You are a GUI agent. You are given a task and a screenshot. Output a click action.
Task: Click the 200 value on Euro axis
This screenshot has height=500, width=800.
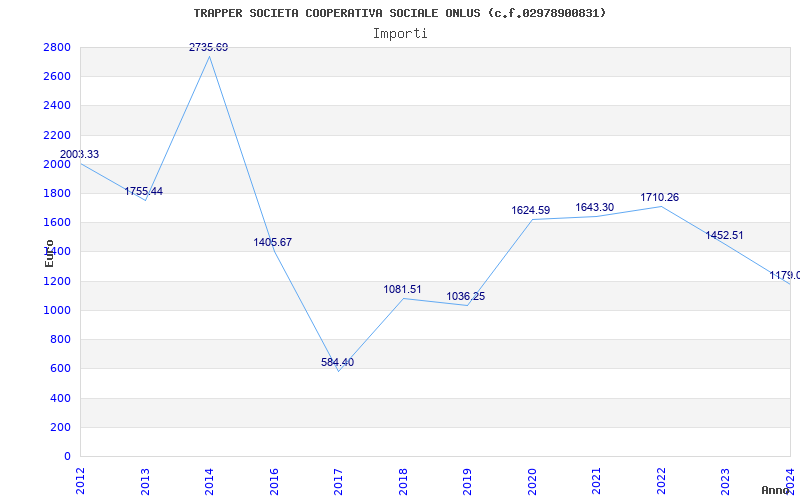60,427
